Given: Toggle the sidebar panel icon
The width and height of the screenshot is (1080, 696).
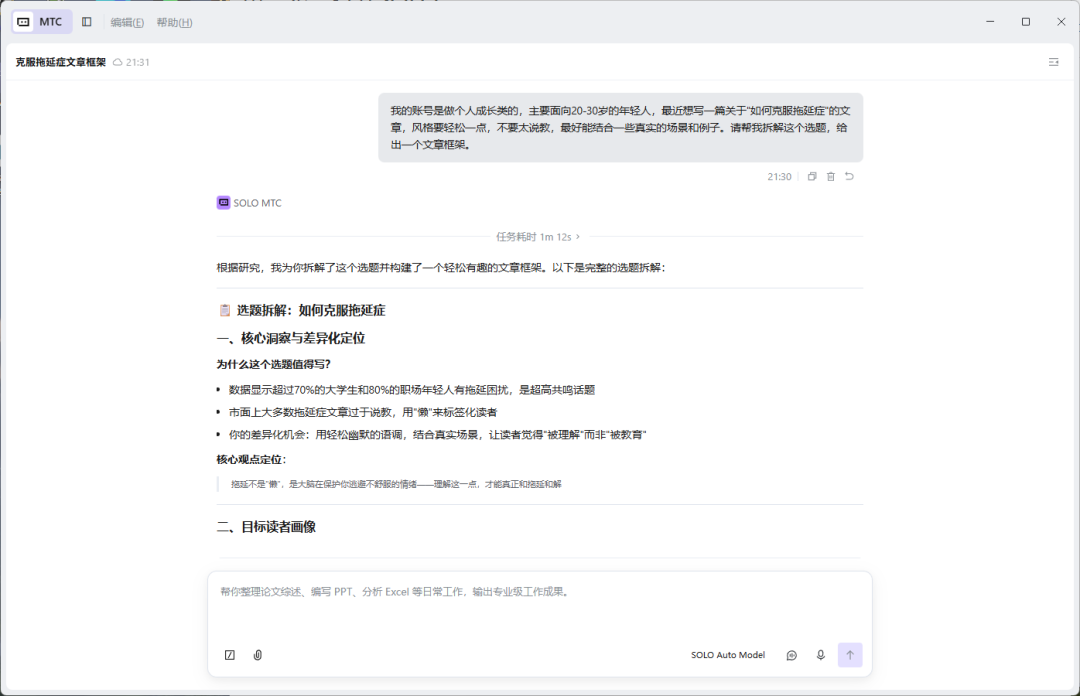Looking at the screenshot, I should pyautogui.click(x=87, y=22).
